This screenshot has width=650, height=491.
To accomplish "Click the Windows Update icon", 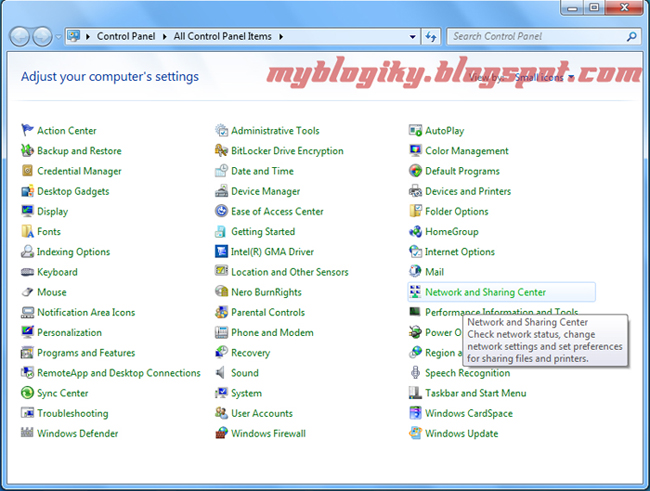I will pos(415,433).
